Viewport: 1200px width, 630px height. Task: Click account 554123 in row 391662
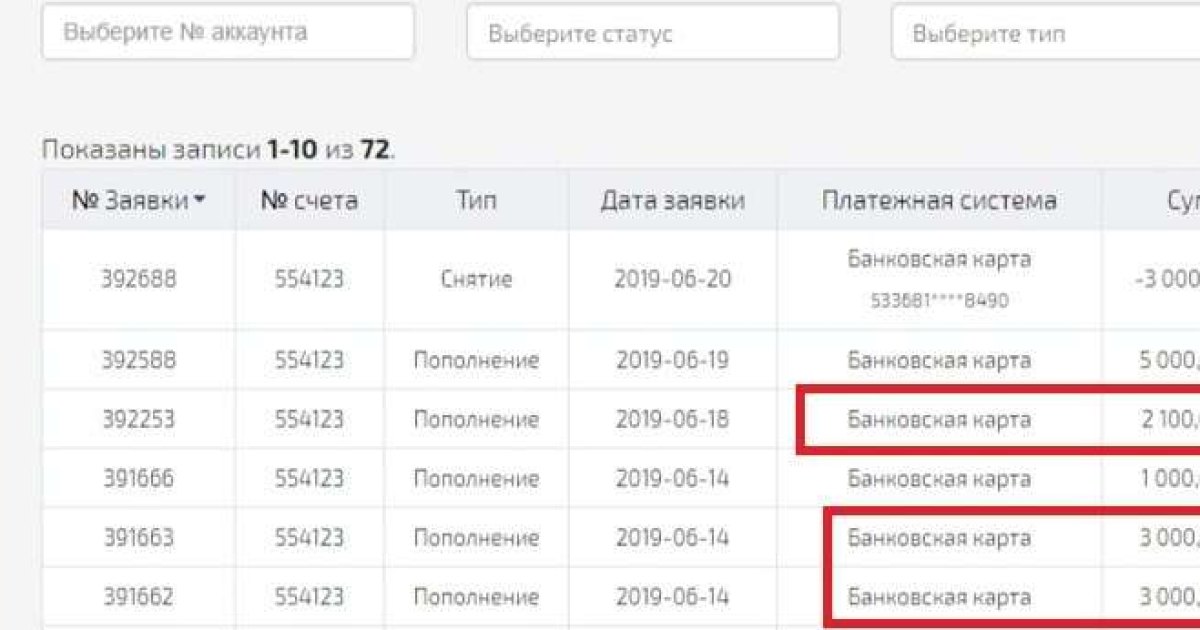[x=309, y=597]
